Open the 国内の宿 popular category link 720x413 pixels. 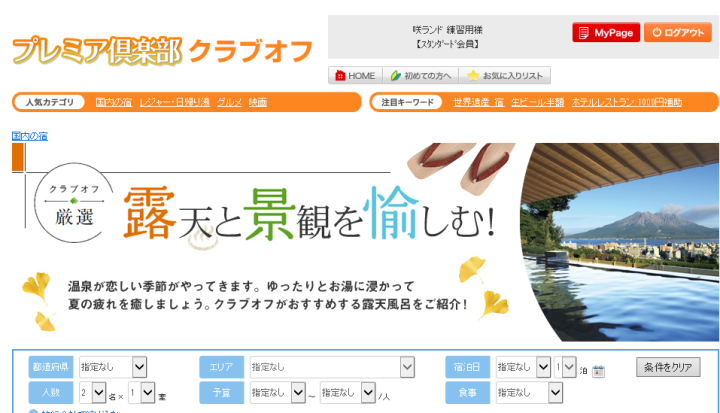(113, 102)
